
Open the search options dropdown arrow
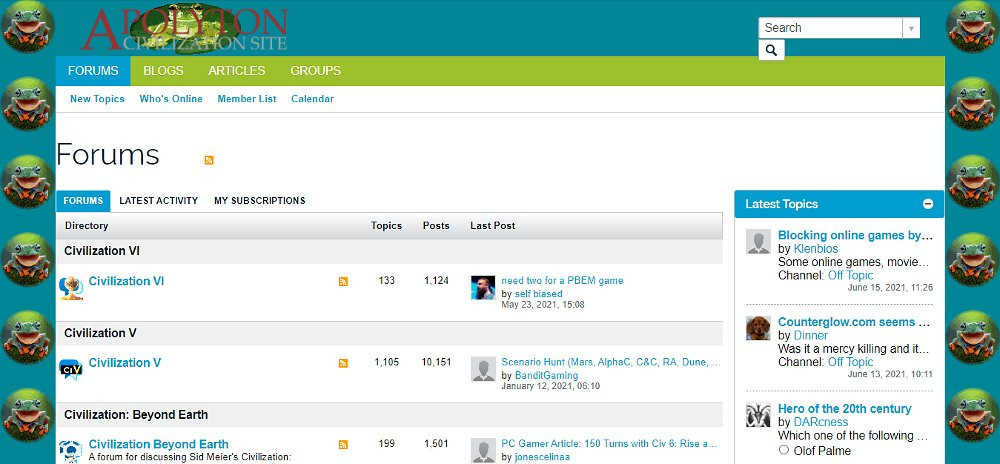click(911, 28)
